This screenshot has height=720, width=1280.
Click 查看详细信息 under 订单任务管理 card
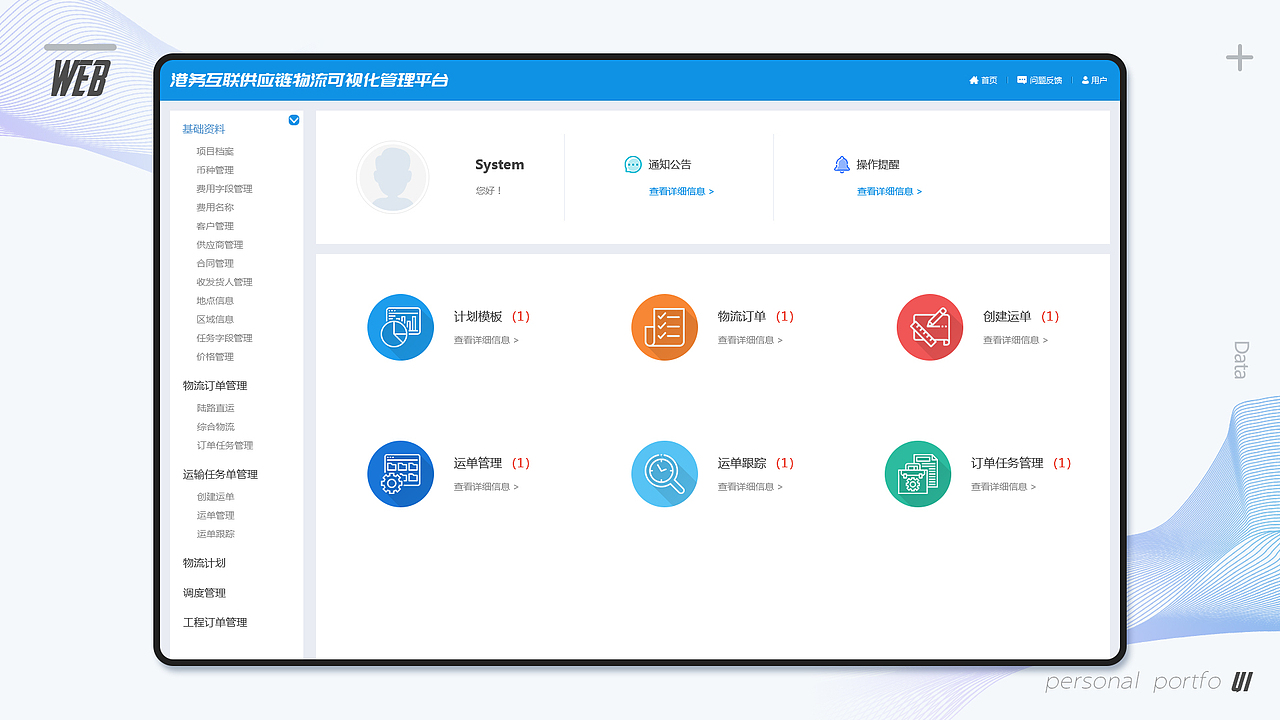1003,487
